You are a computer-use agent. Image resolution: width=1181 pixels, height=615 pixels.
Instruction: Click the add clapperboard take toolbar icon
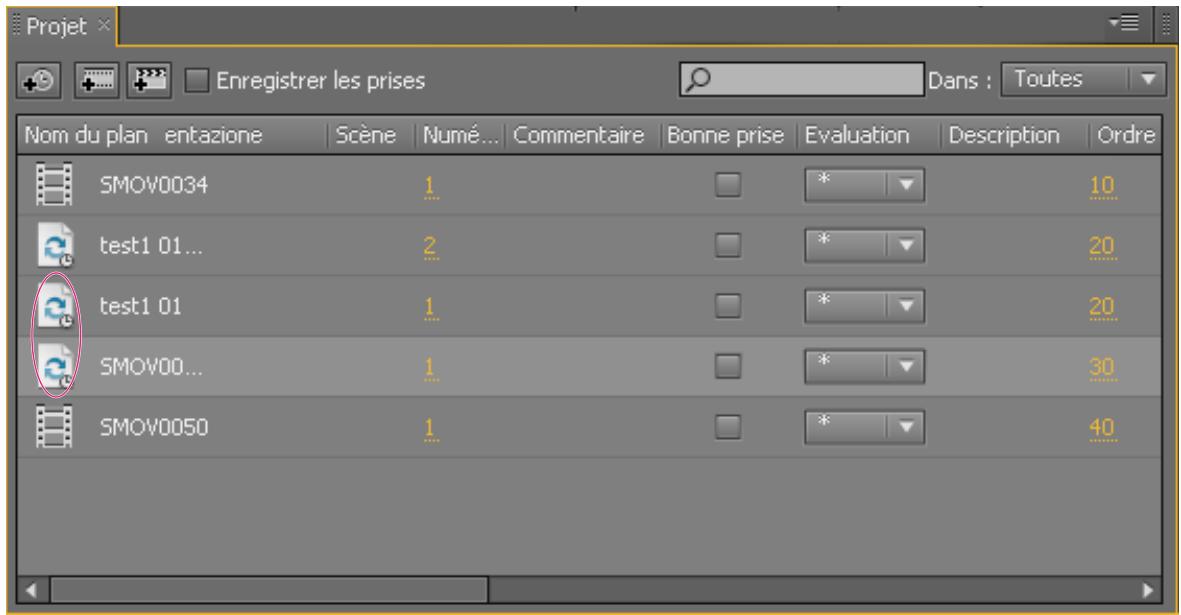(x=149, y=81)
